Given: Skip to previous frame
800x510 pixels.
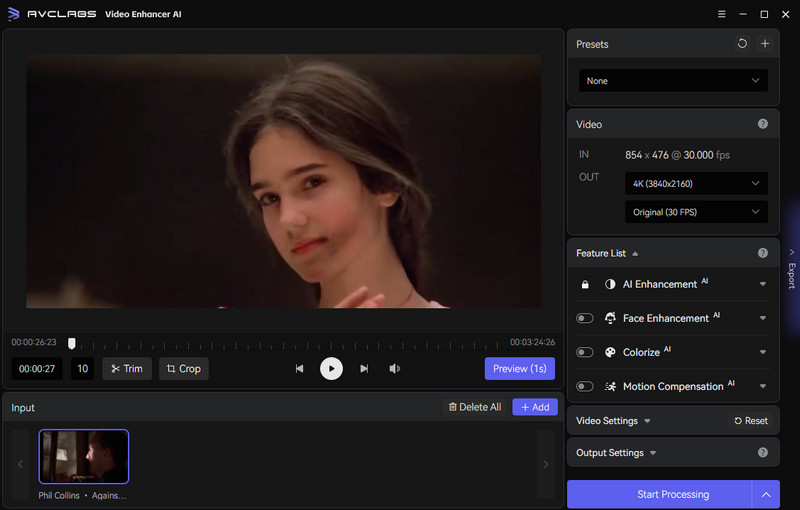Looking at the screenshot, I should point(299,369).
